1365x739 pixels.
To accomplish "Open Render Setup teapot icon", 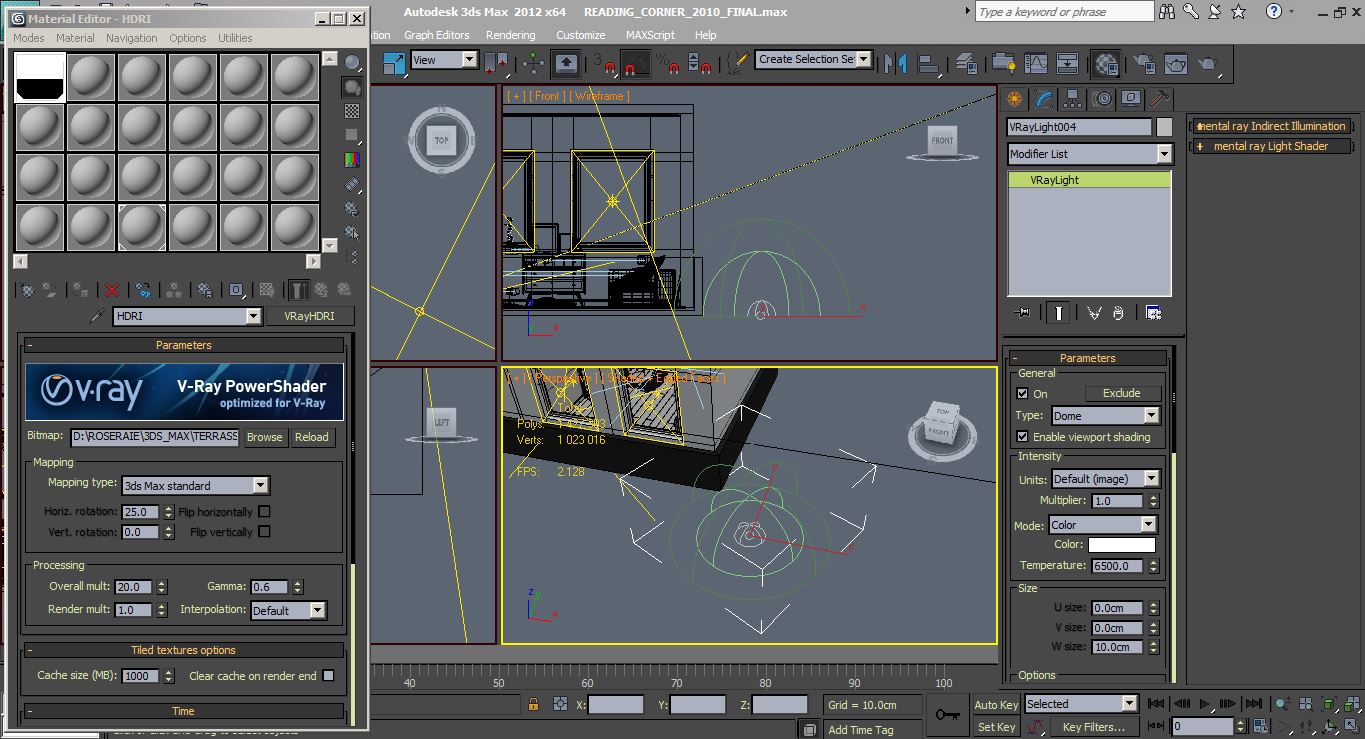I will (1143, 64).
